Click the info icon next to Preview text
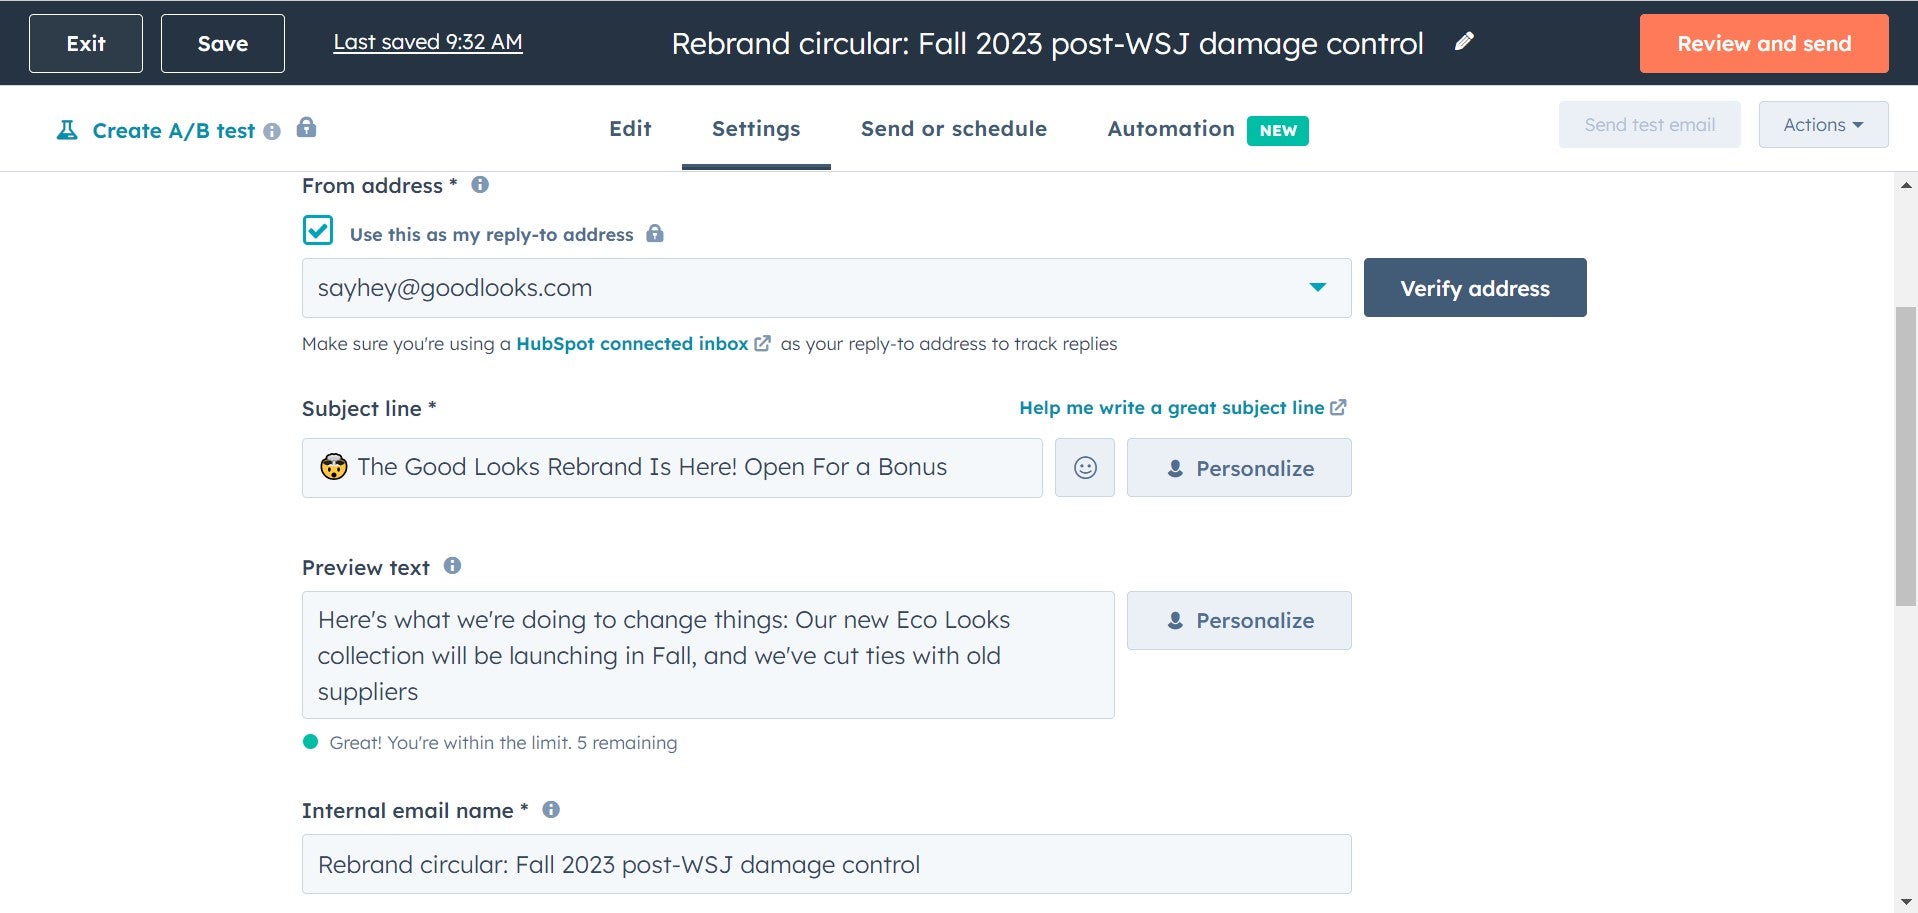The width and height of the screenshot is (1918, 913). point(452,566)
